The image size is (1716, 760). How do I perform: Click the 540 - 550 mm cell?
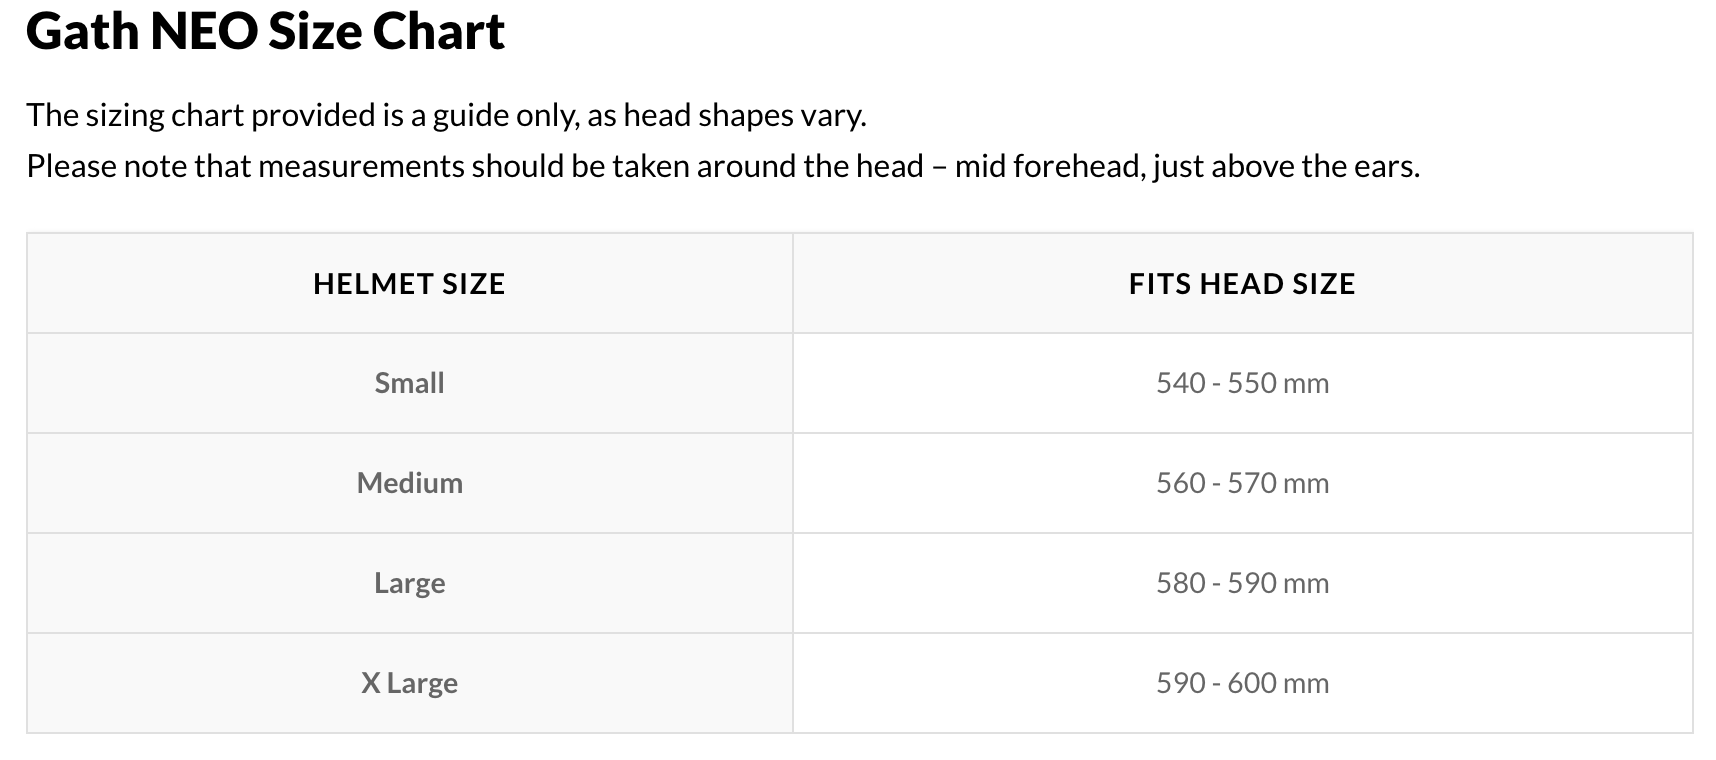click(1242, 383)
